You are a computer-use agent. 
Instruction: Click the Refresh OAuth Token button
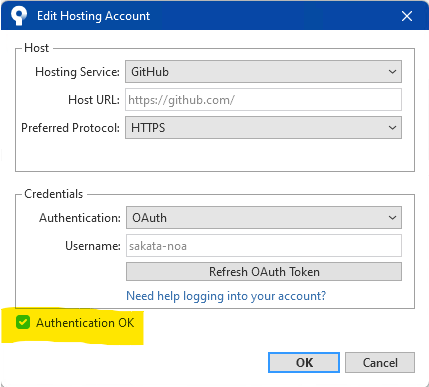(x=264, y=272)
